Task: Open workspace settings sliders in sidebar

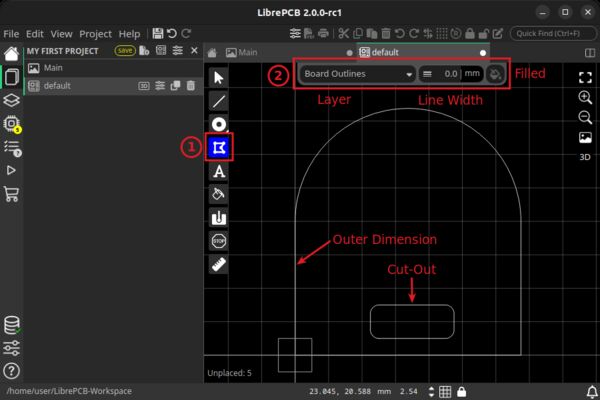Action: pos(11,348)
